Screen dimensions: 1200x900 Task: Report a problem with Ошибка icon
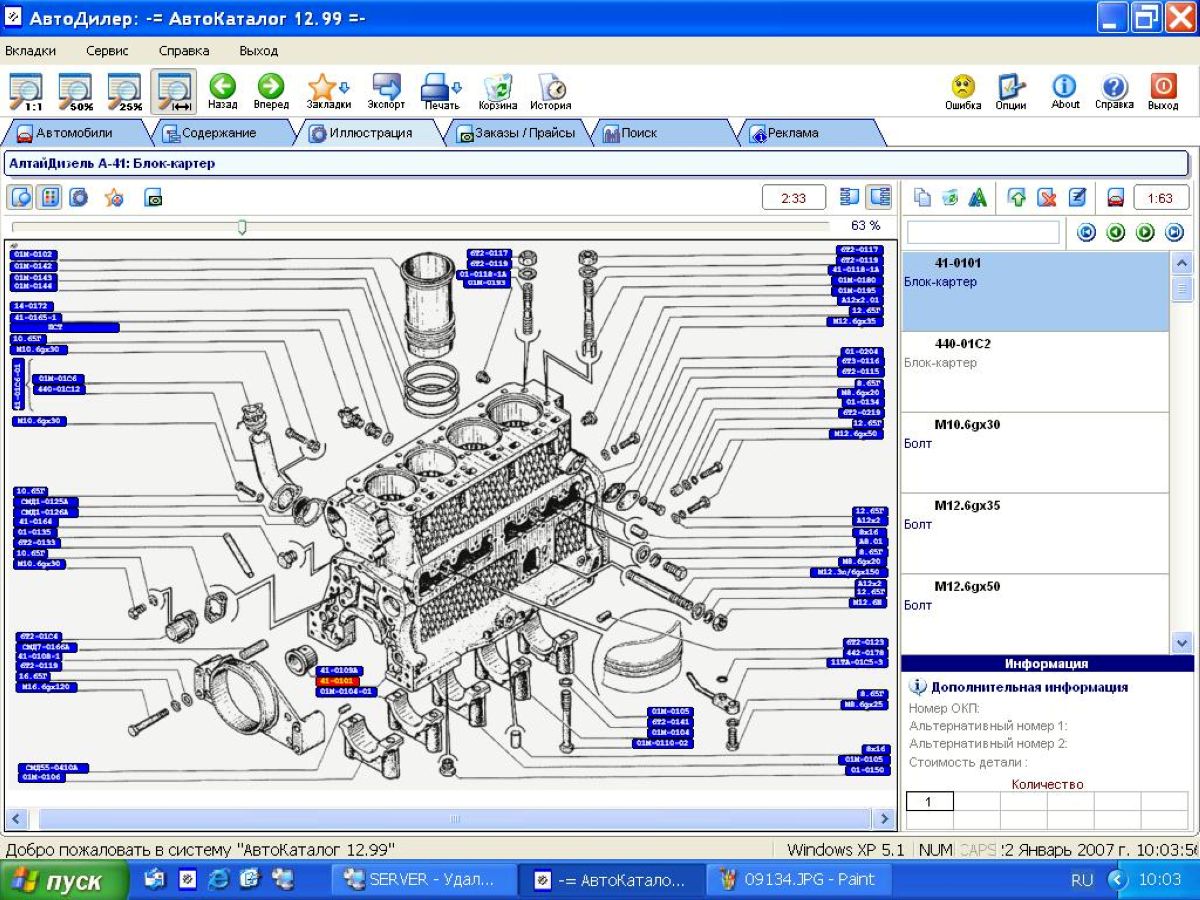click(x=963, y=90)
